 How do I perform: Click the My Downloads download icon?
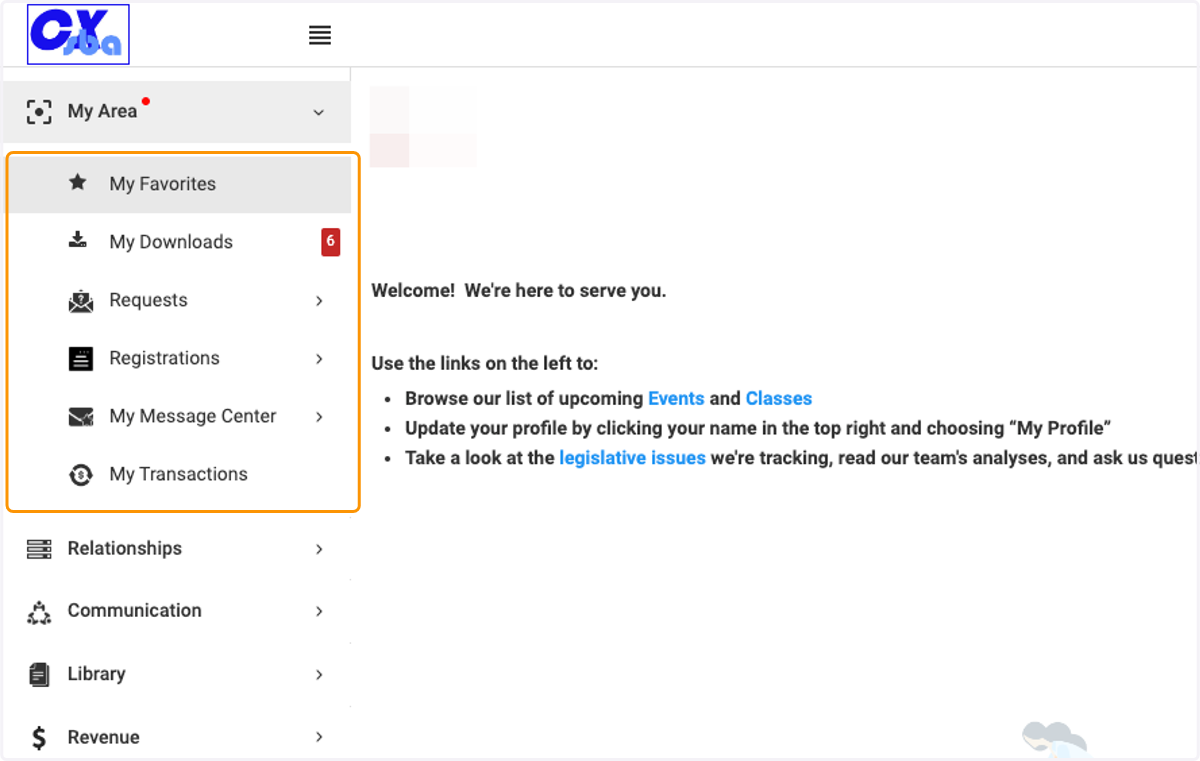click(77, 240)
